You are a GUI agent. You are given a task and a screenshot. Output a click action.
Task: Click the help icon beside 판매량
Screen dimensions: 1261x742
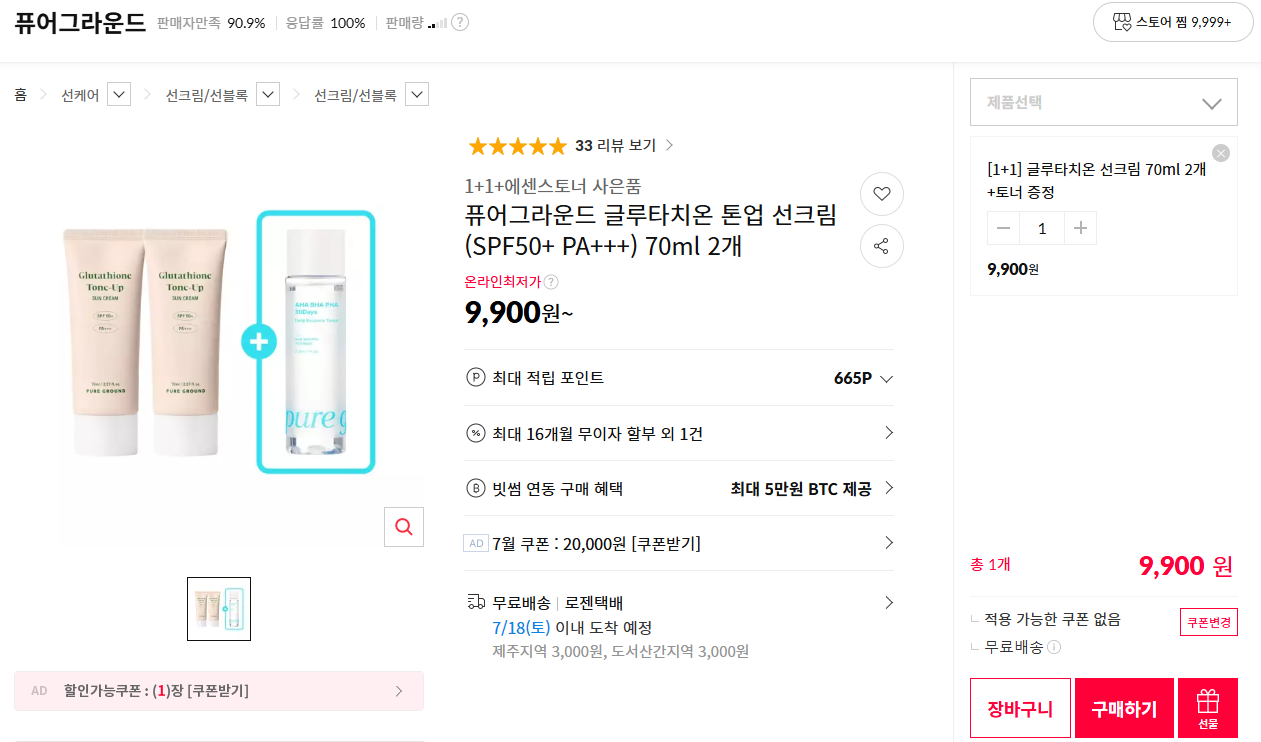460,22
